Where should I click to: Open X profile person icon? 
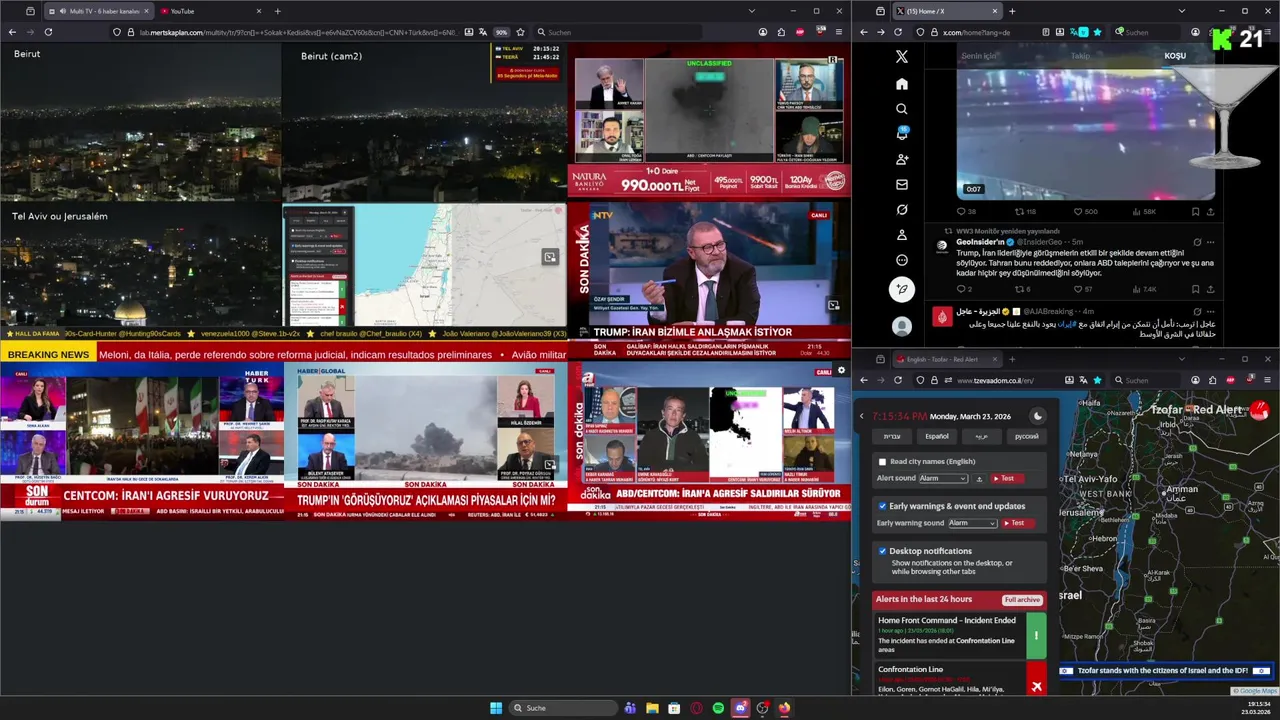pyautogui.click(x=902, y=235)
